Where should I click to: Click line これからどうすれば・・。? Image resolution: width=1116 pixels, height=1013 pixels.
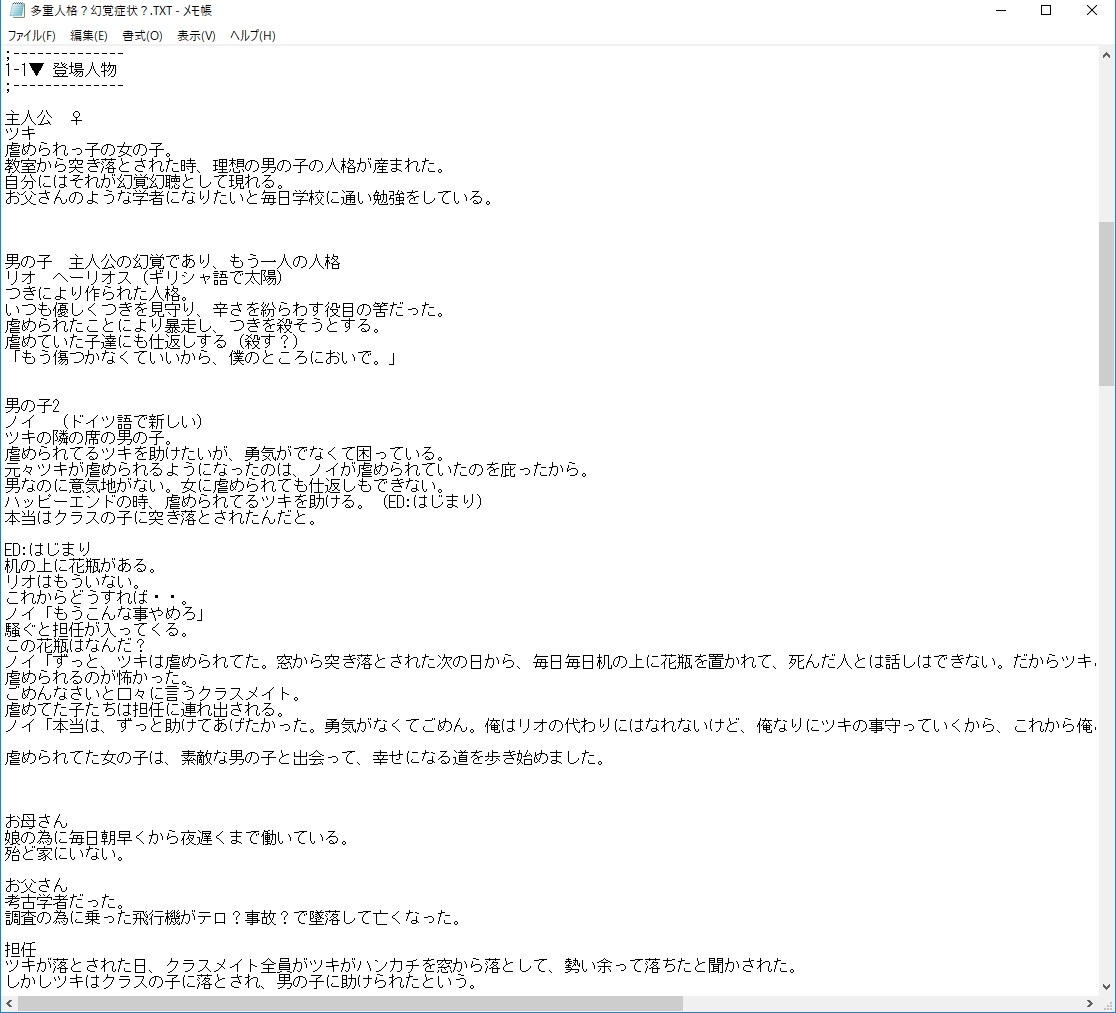coord(98,598)
